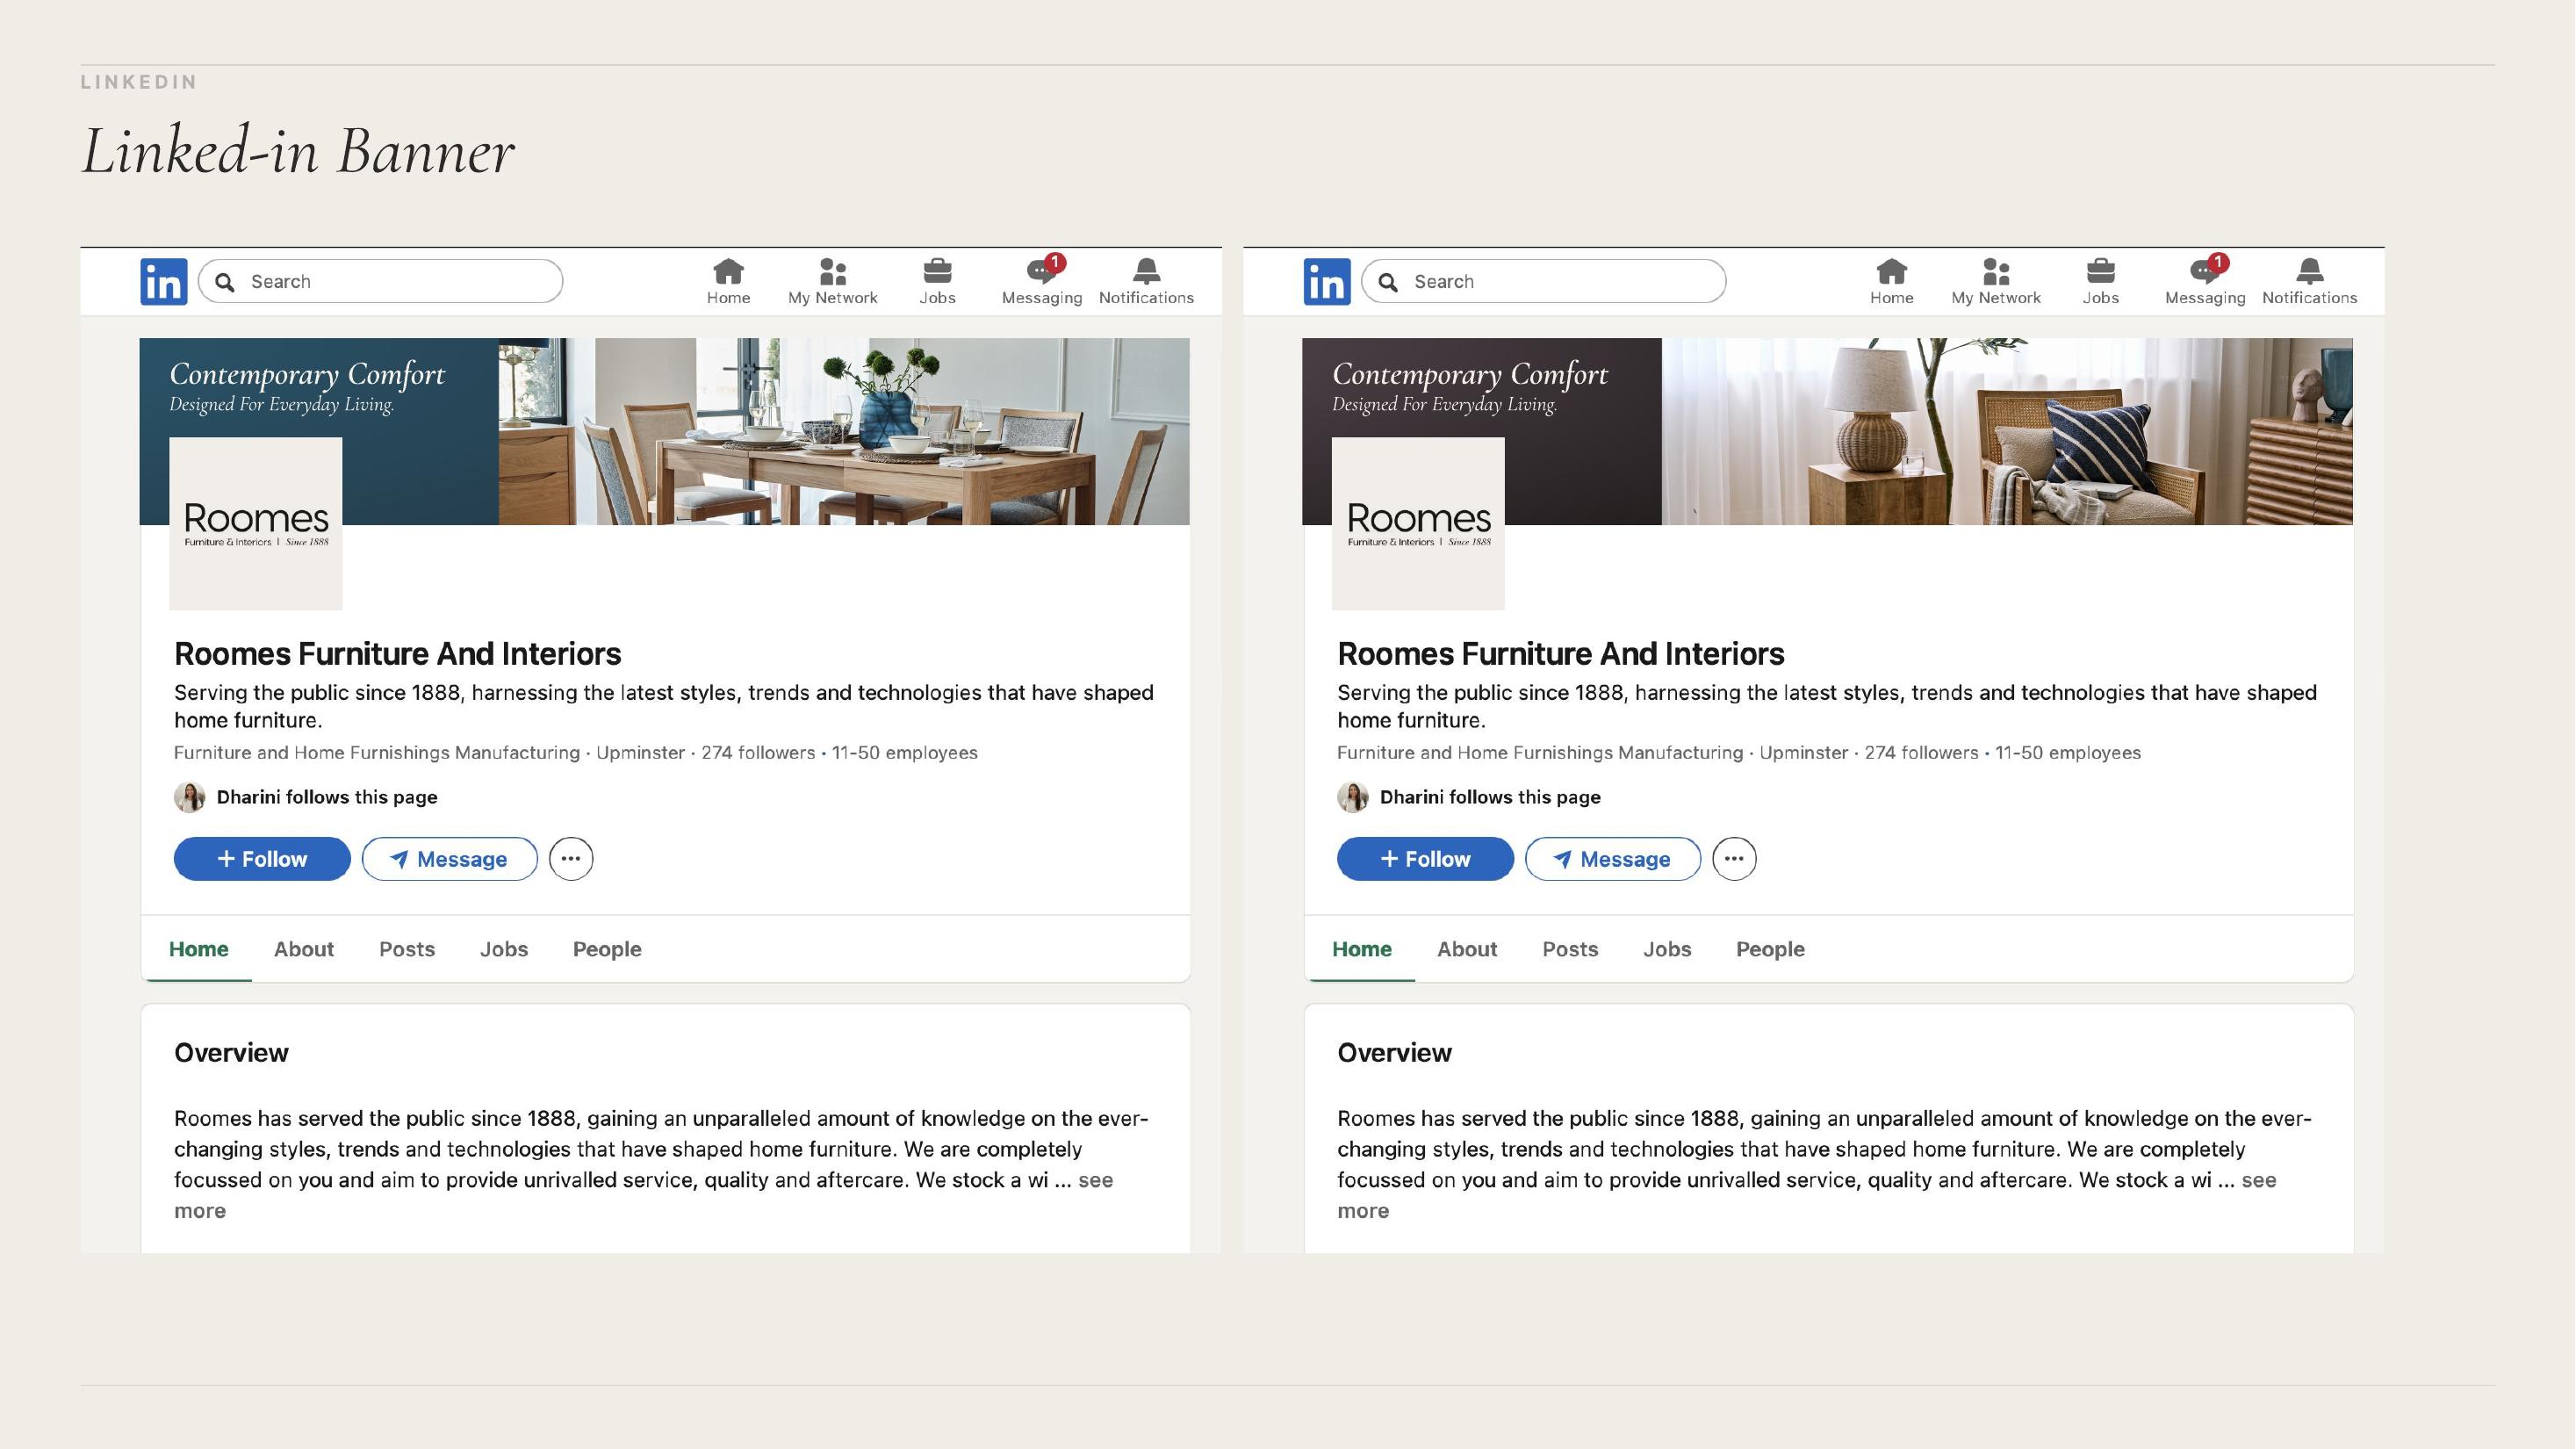The width and height of the screenshot is (2576, 1449).
Task: Click 'Roomes Furniture And Interiors' title, left mockup
Action: point(397,653)
